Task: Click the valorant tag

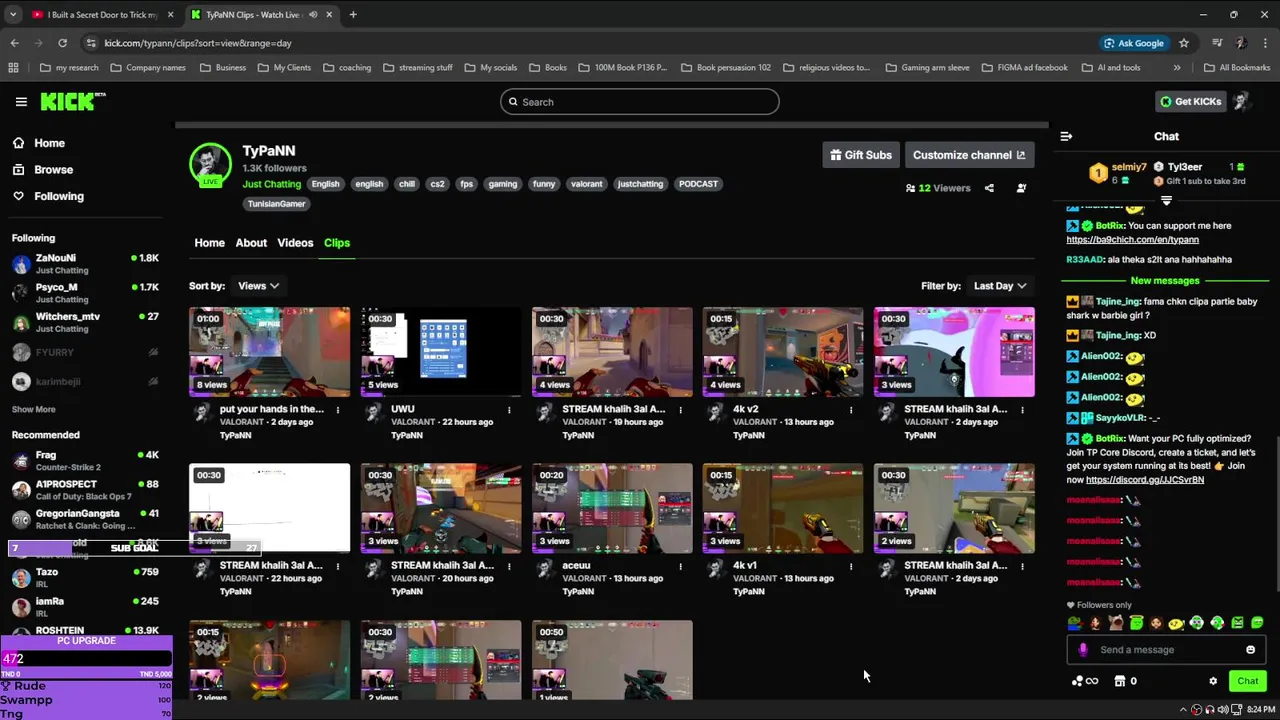Action: [x=586, y=184]
